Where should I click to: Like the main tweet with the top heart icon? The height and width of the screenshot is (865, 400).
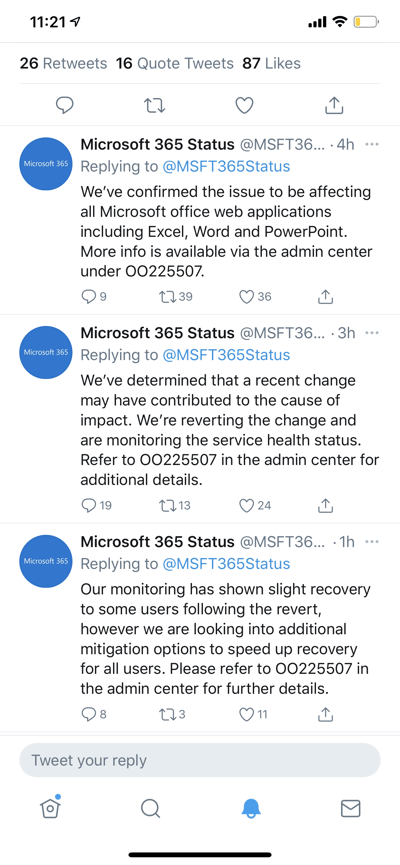244,105
